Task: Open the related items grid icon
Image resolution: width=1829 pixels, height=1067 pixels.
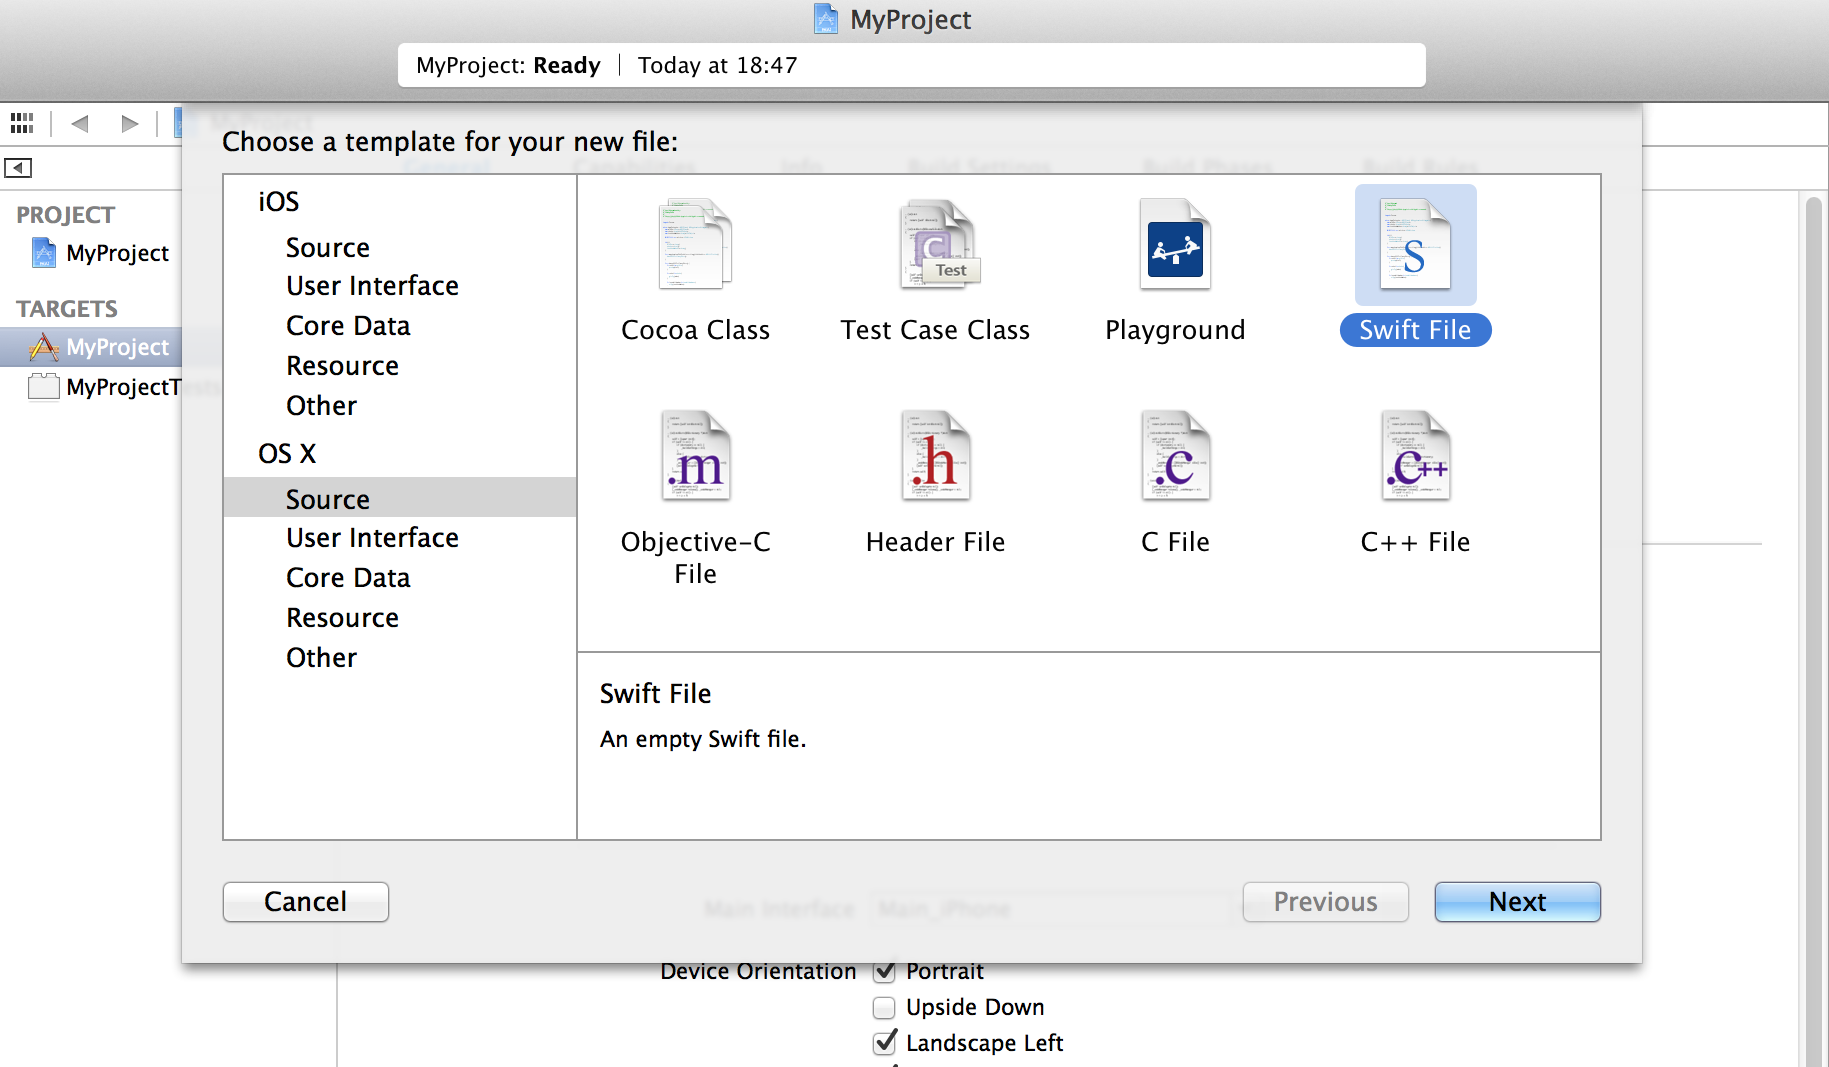Action: 22,123
